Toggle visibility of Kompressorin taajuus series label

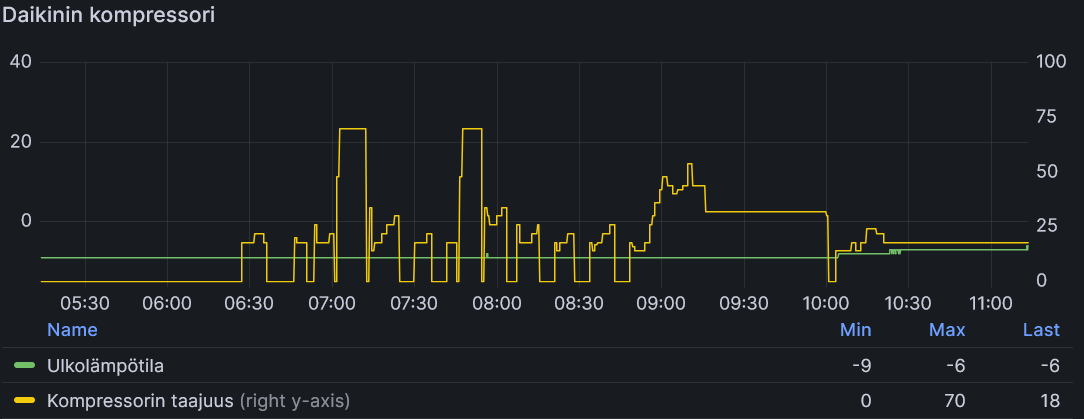[140, 400]
